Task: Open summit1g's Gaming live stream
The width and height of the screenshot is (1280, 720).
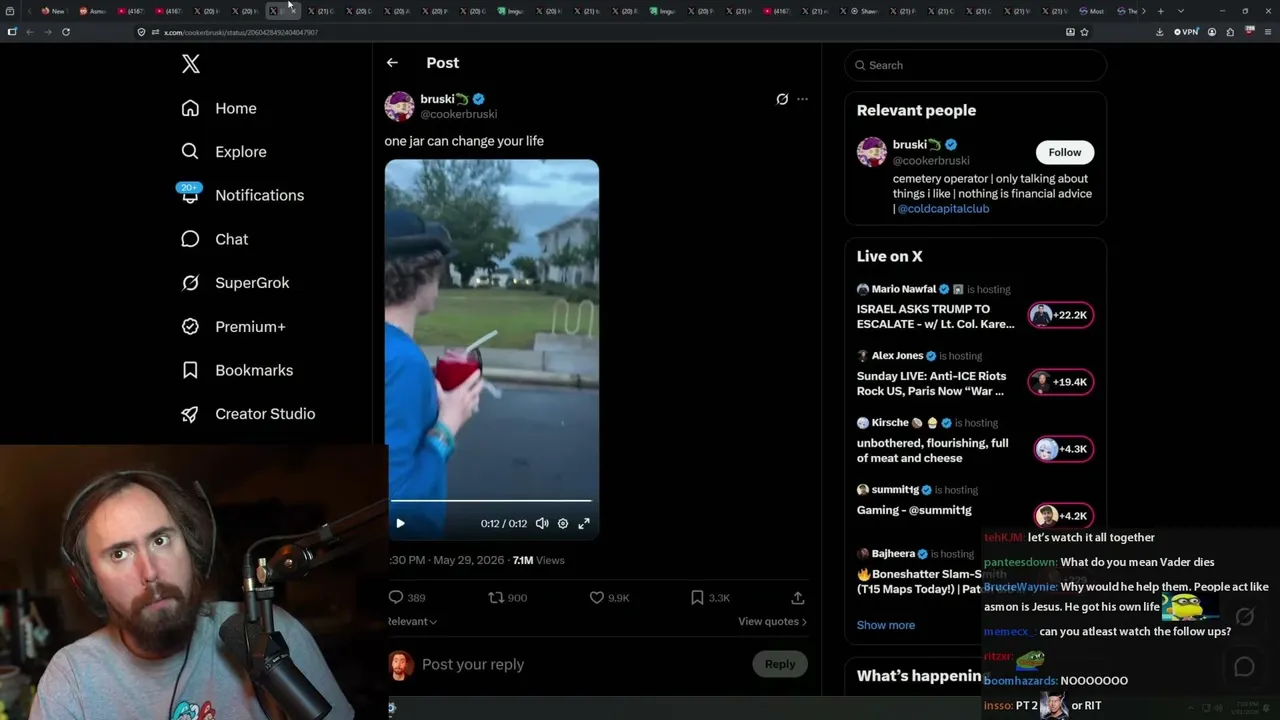Action: [914, 510]
